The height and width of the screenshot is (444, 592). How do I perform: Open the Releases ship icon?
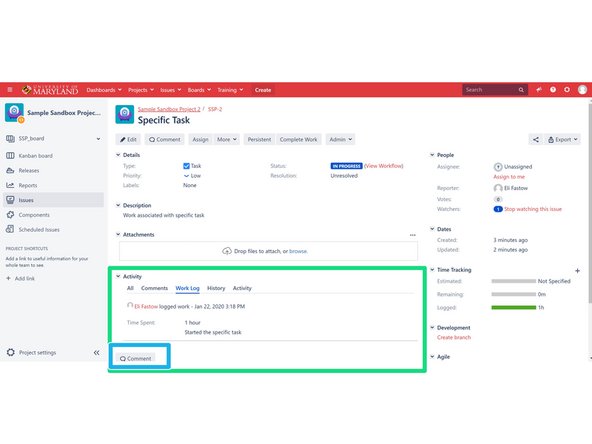10,170
